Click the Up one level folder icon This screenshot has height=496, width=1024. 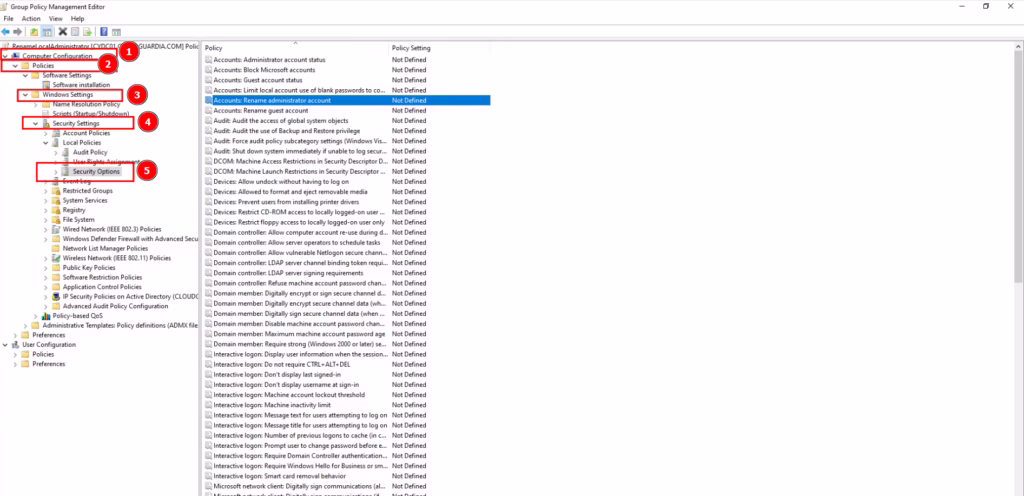(x=34, y=31)
